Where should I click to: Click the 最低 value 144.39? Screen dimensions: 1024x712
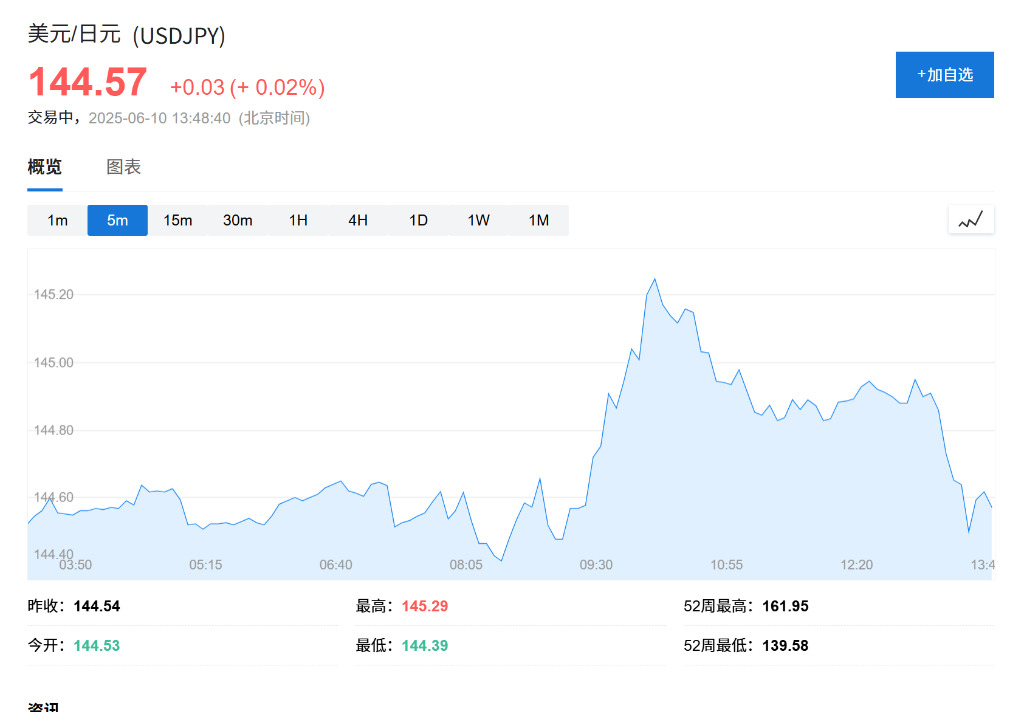point(425,646)
